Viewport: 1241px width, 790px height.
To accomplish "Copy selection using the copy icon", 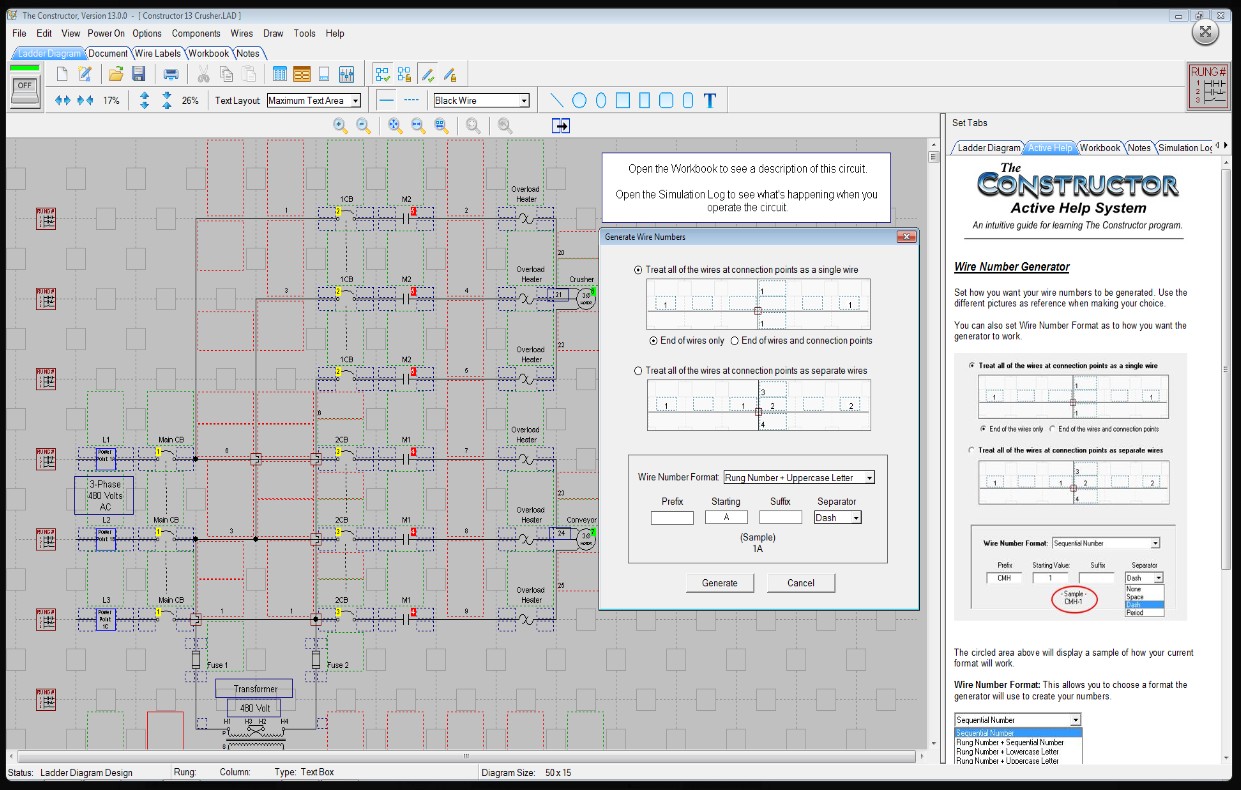I will (x=226, y=74).
